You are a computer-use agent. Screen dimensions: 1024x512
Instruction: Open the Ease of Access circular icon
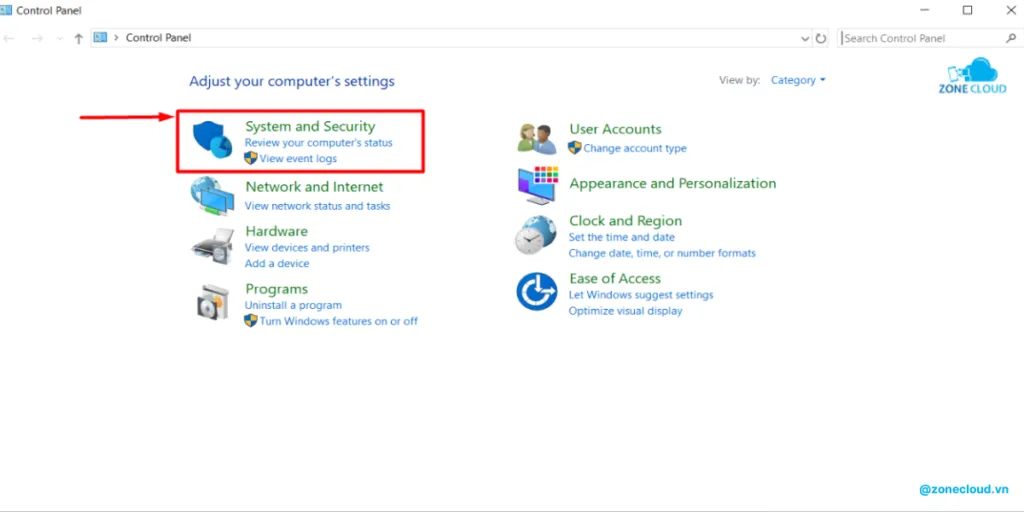[536, 291]
